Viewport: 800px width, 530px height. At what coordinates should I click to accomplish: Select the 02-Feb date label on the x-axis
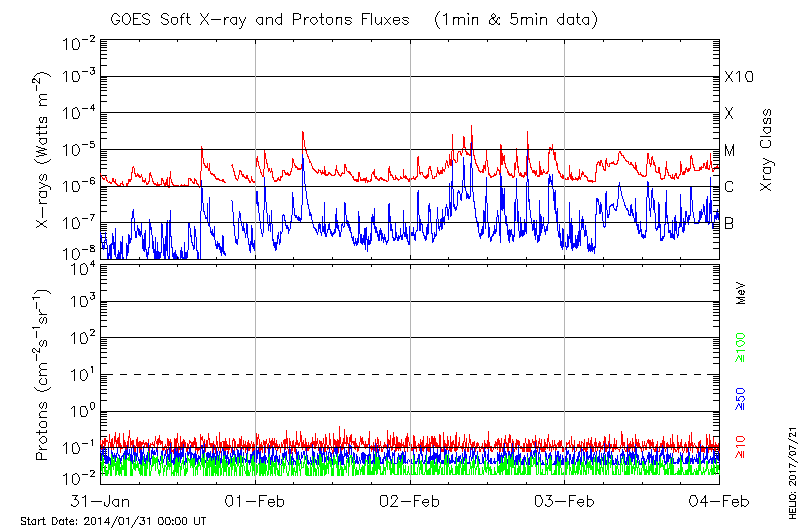(x=410, y=499)
